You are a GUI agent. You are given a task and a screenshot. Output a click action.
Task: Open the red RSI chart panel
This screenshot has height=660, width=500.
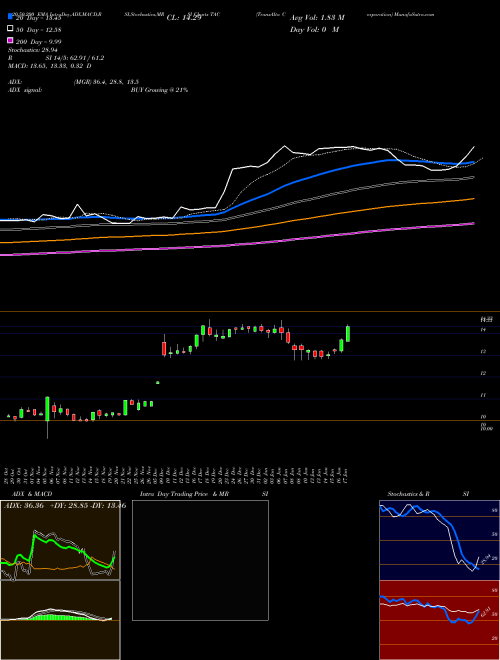[439, 620]
